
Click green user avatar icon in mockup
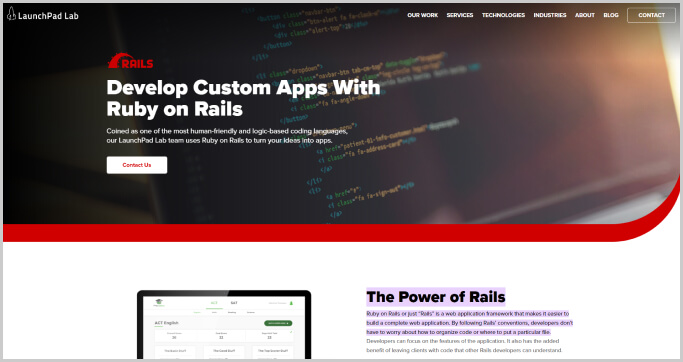tap(291, 303)
